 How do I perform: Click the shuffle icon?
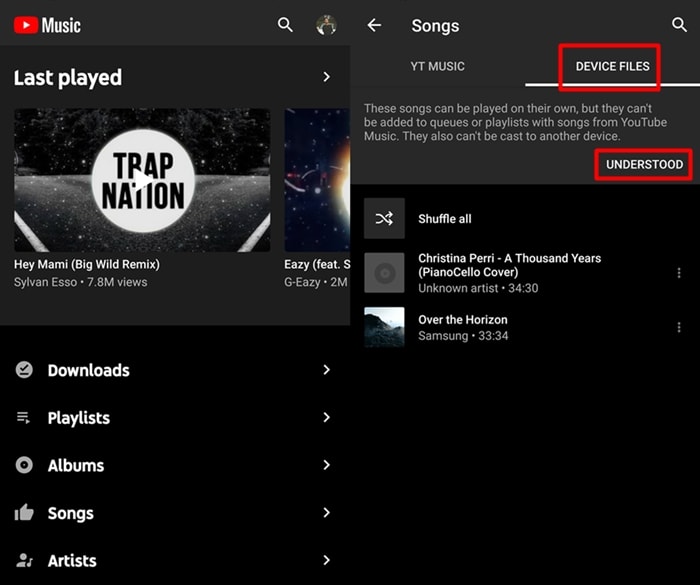pyautogui.click(x=384, y=218)
